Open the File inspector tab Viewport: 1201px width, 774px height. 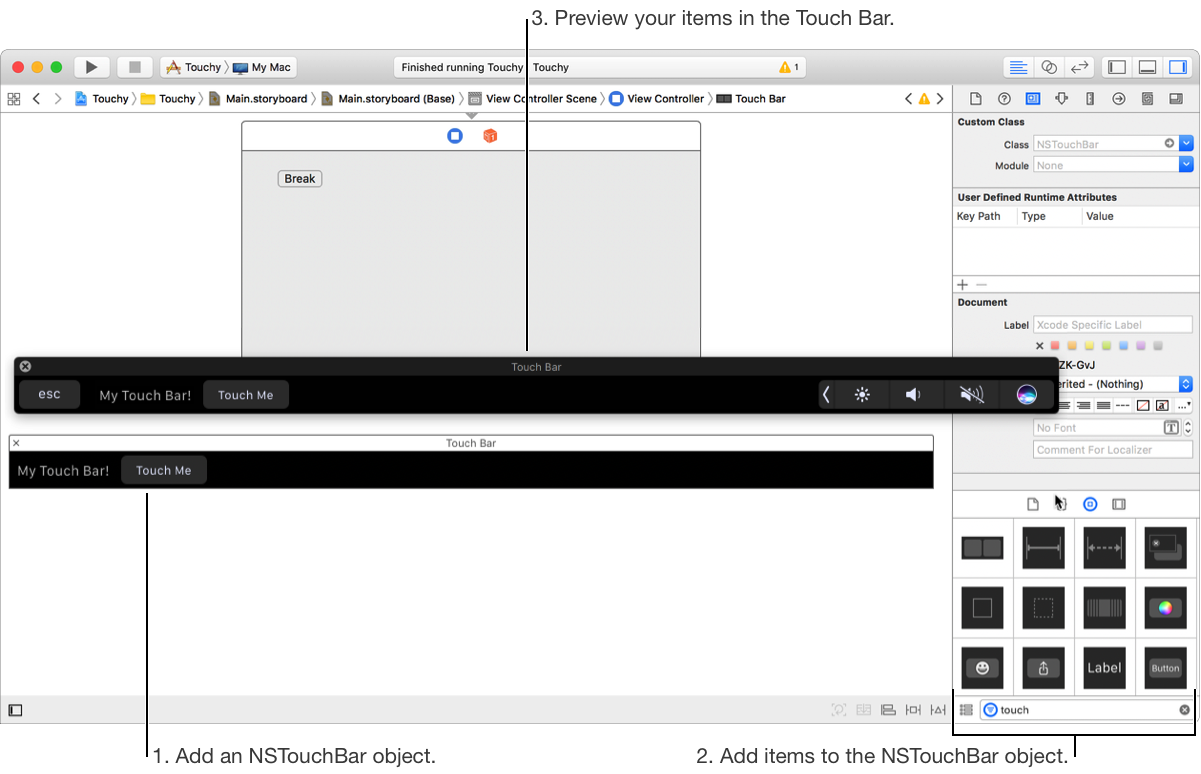(x=976, y=99)
